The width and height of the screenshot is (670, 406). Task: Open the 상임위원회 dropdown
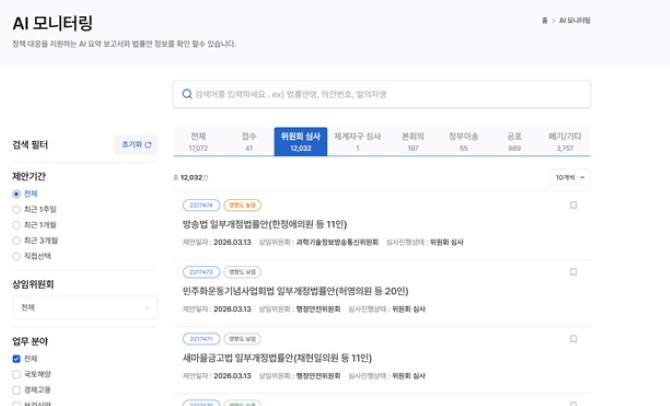pyautogui.click(x=84, y=307)
